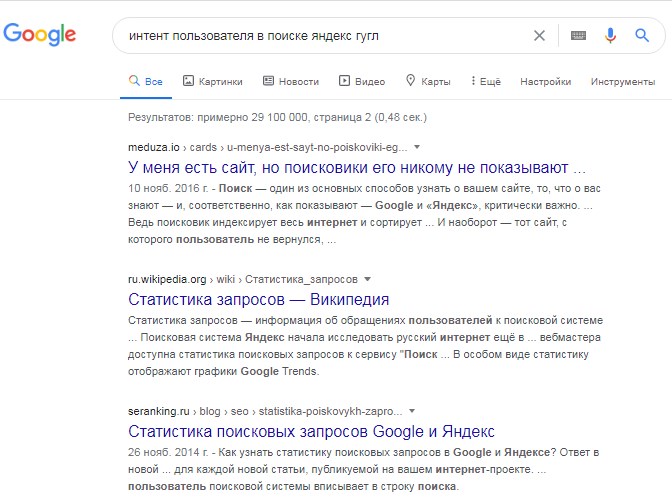The height and width of the screenshot is (499, 672).
Task: Click the Карты tab location pin icon
Action: point(411,80)
